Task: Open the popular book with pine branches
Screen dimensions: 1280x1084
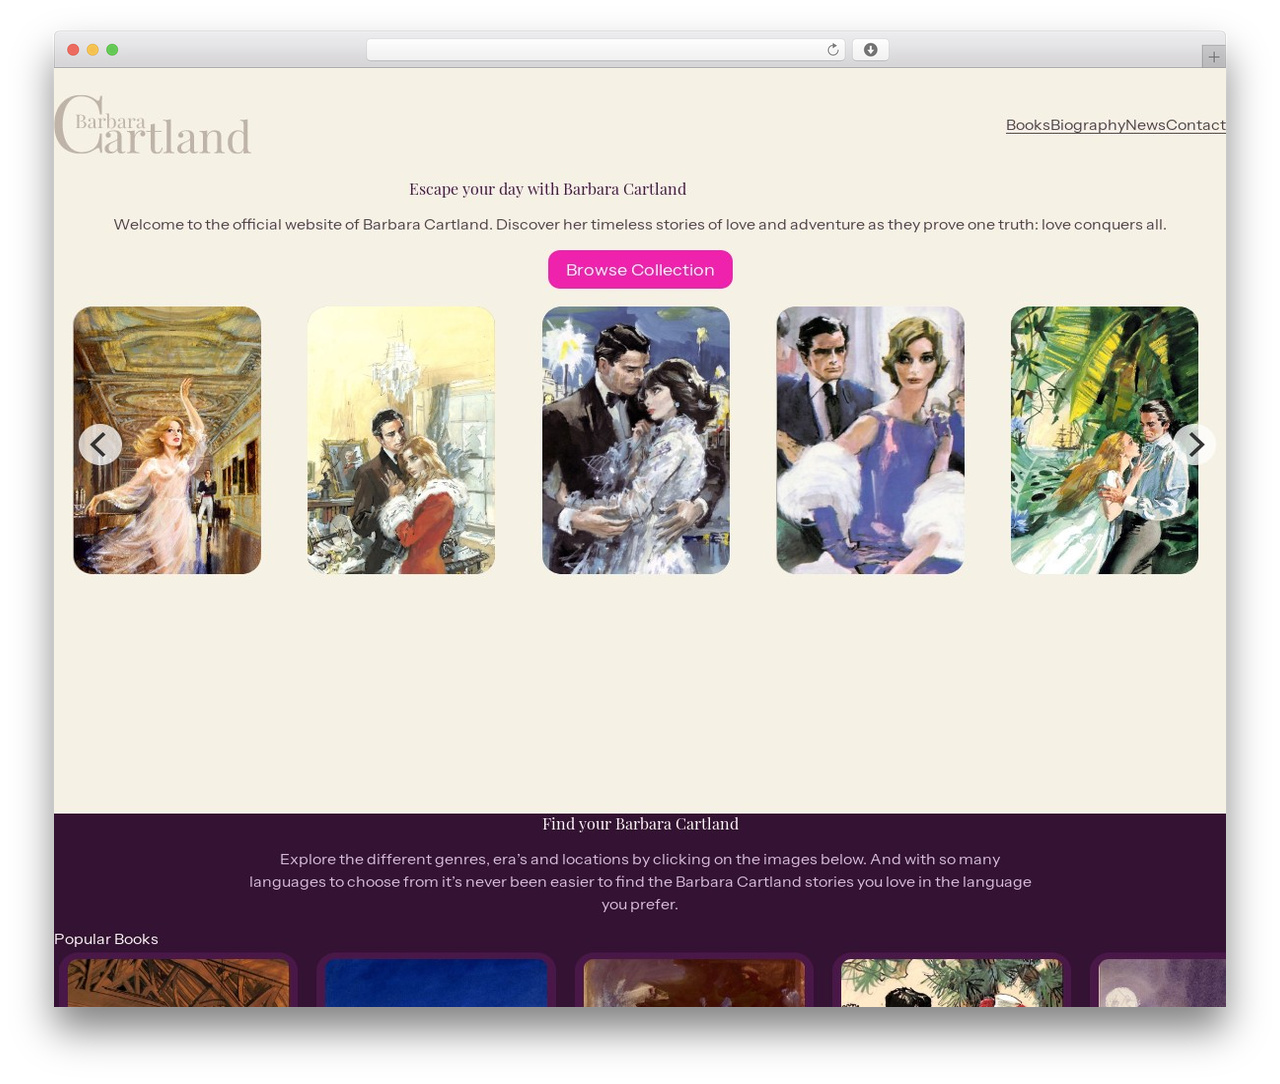Action: coord(952,981)
